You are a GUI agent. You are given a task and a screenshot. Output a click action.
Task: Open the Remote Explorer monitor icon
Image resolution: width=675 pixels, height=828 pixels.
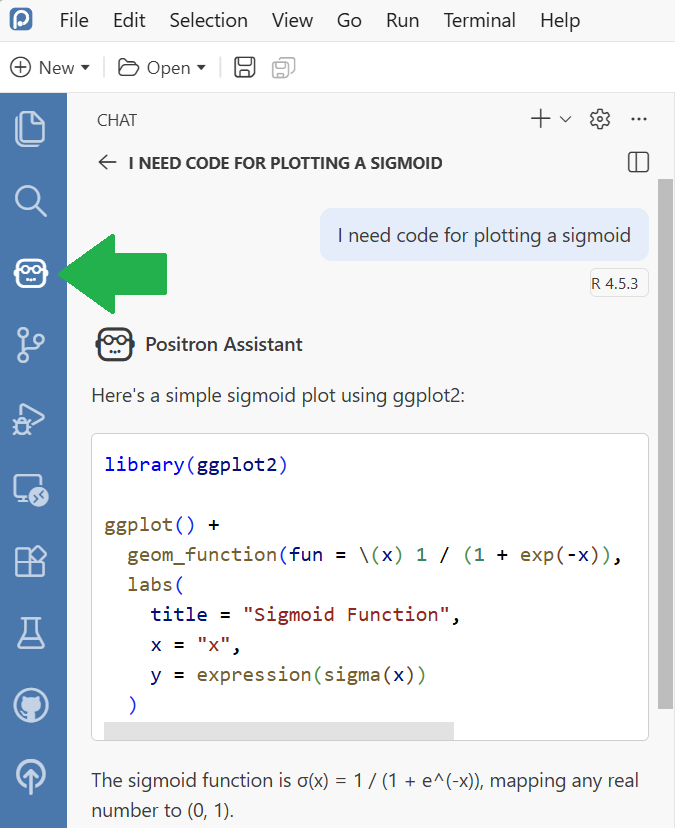click(31, 489)
